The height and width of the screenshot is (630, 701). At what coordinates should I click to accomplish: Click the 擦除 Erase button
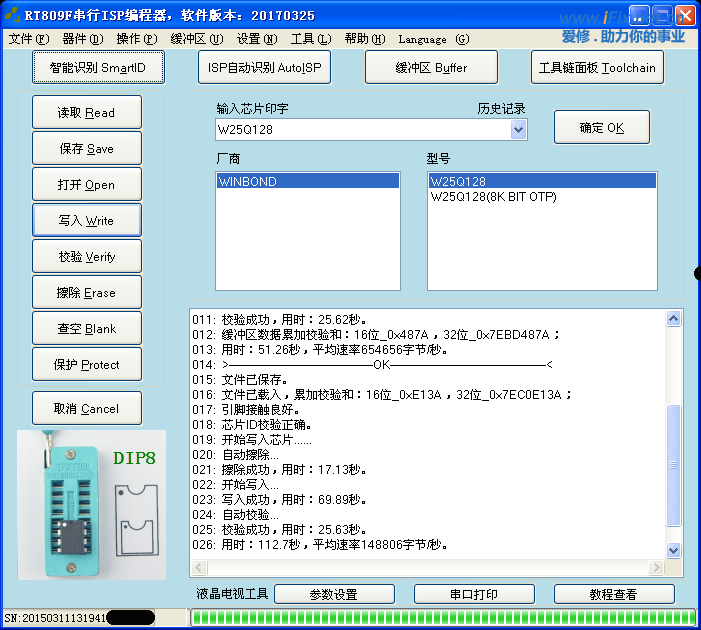[87, 292]
